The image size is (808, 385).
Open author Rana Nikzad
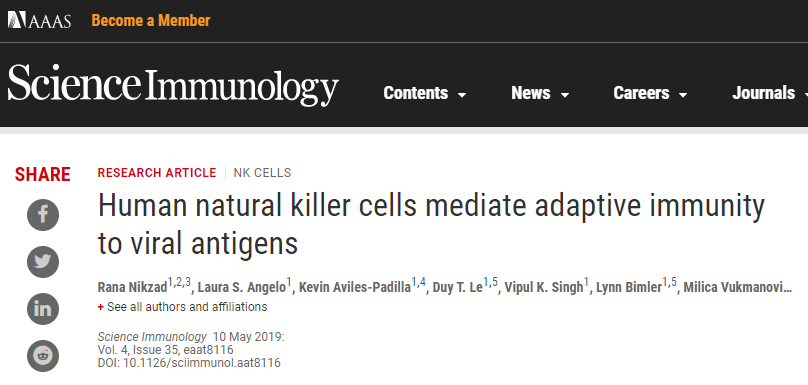click(x=132, y=287)
